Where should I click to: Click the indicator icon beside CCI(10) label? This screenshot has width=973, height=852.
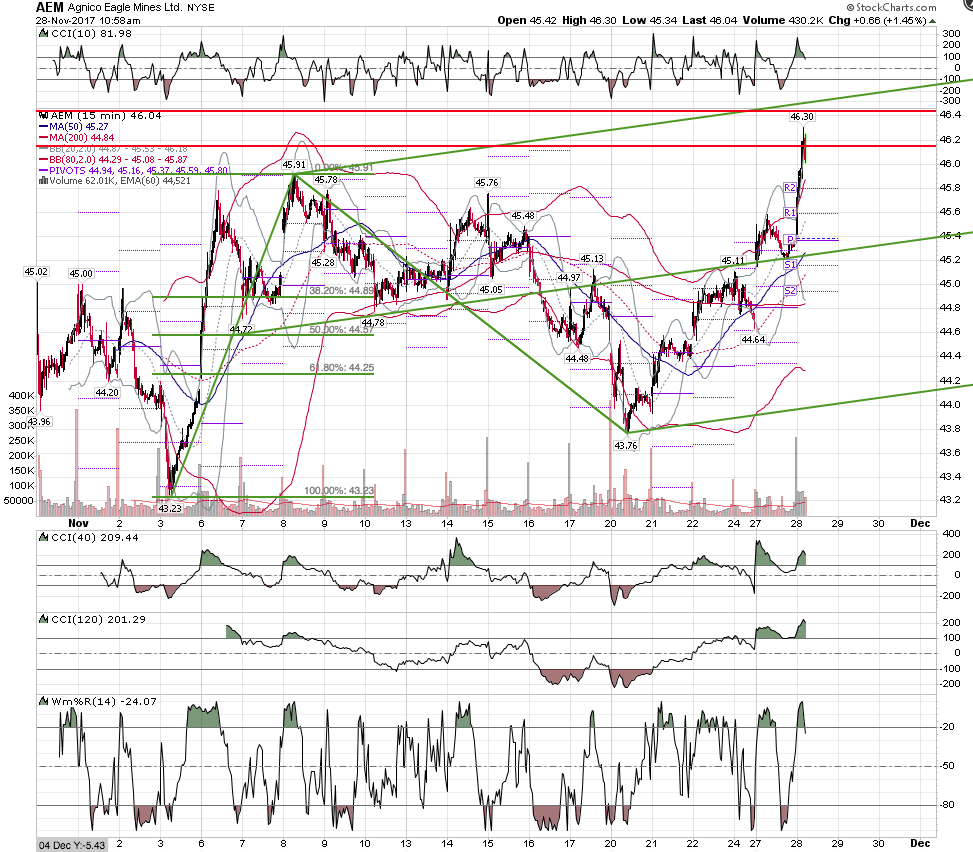tap(43, 34)
